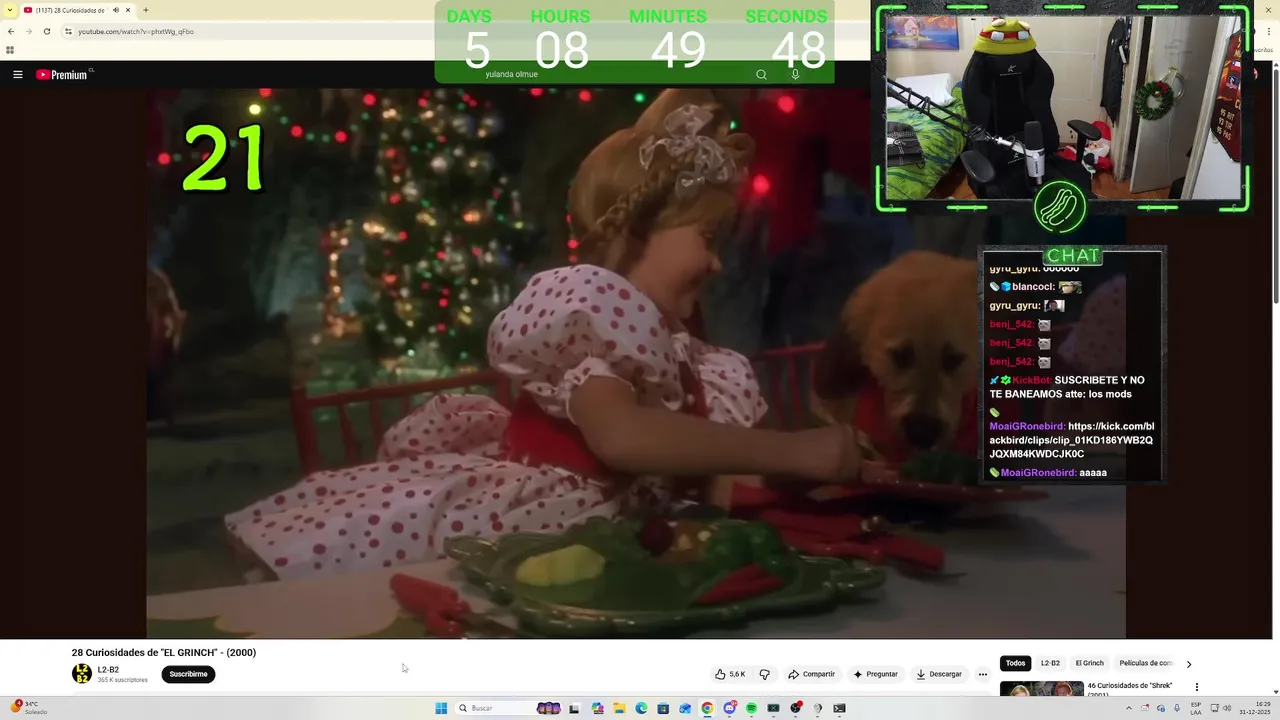The height and width of the screenshot is (720, 1280).
Task: Open the video's three-dot more actions
Action: [982, 674]
